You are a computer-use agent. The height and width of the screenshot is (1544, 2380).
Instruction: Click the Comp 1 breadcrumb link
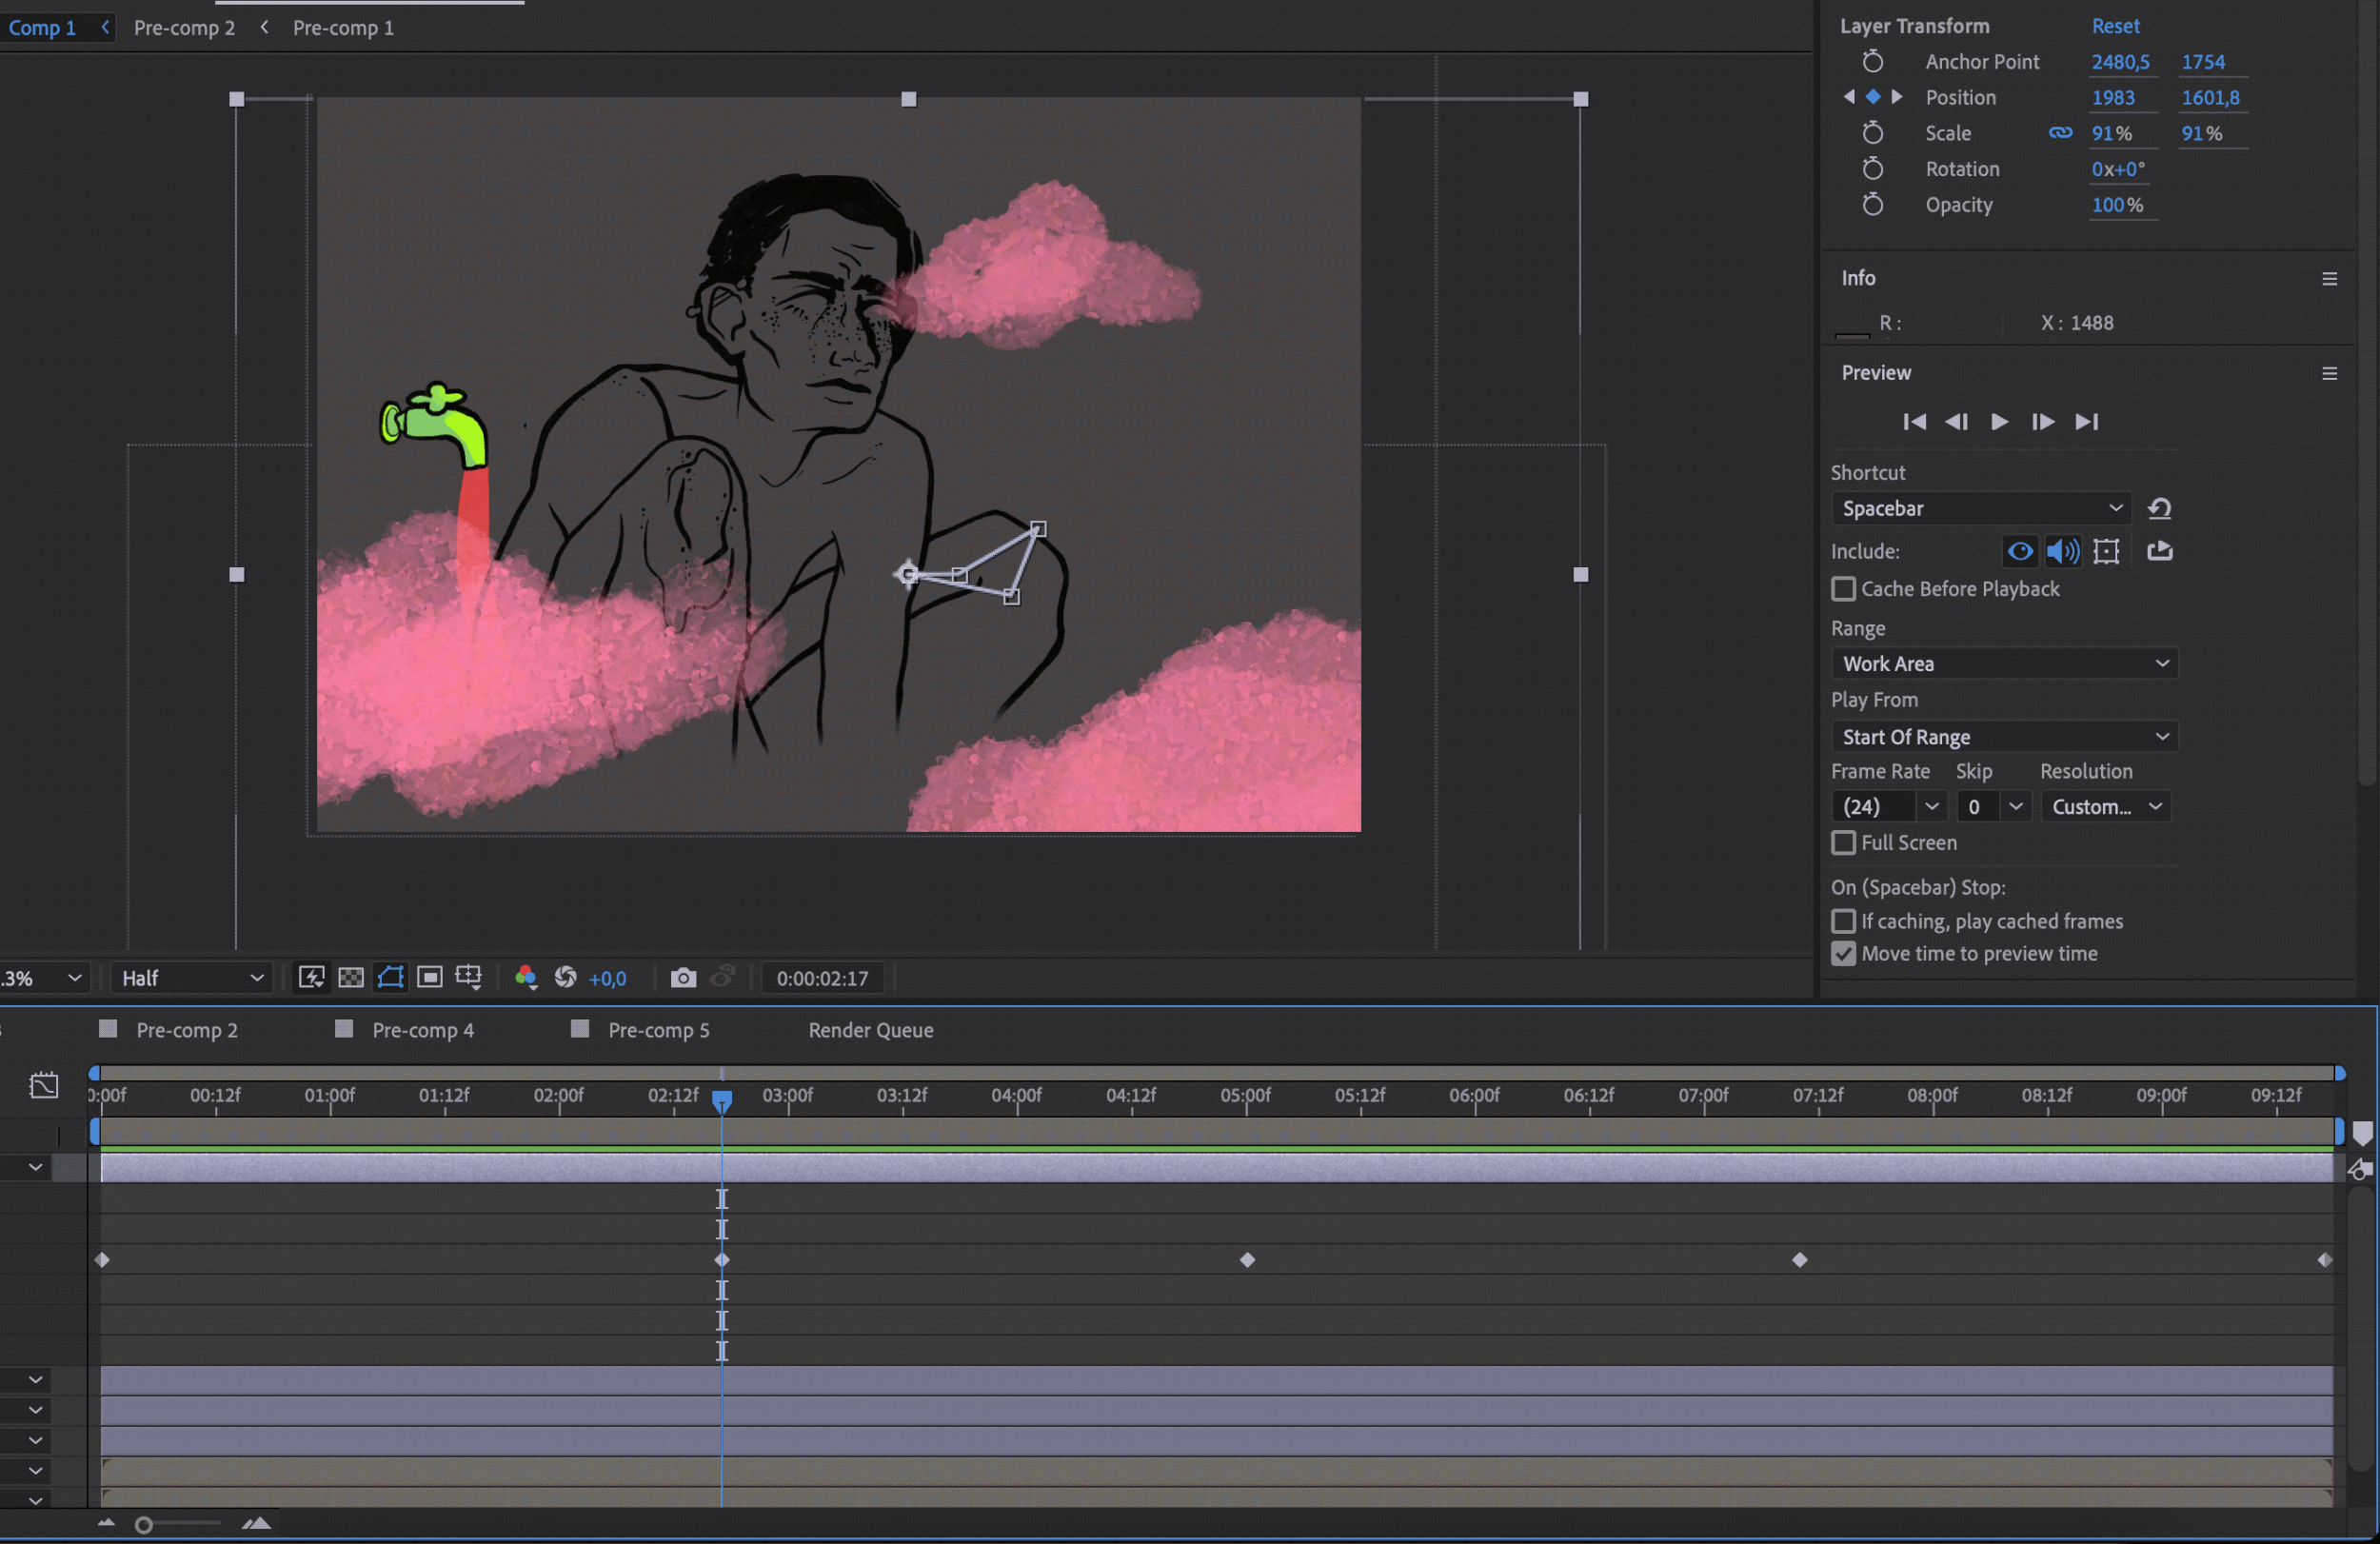click(x=42, y=27)
